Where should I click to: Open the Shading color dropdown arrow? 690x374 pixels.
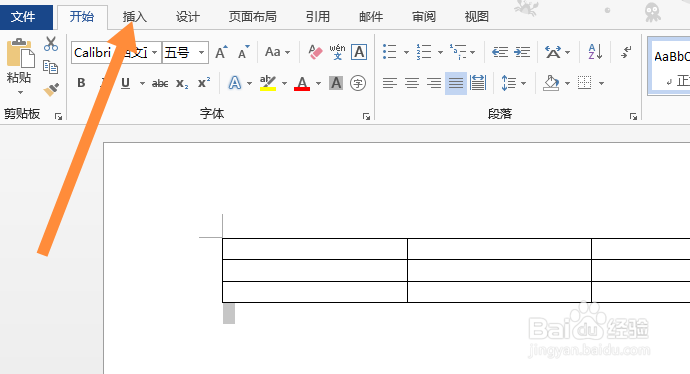coord(567,83)
